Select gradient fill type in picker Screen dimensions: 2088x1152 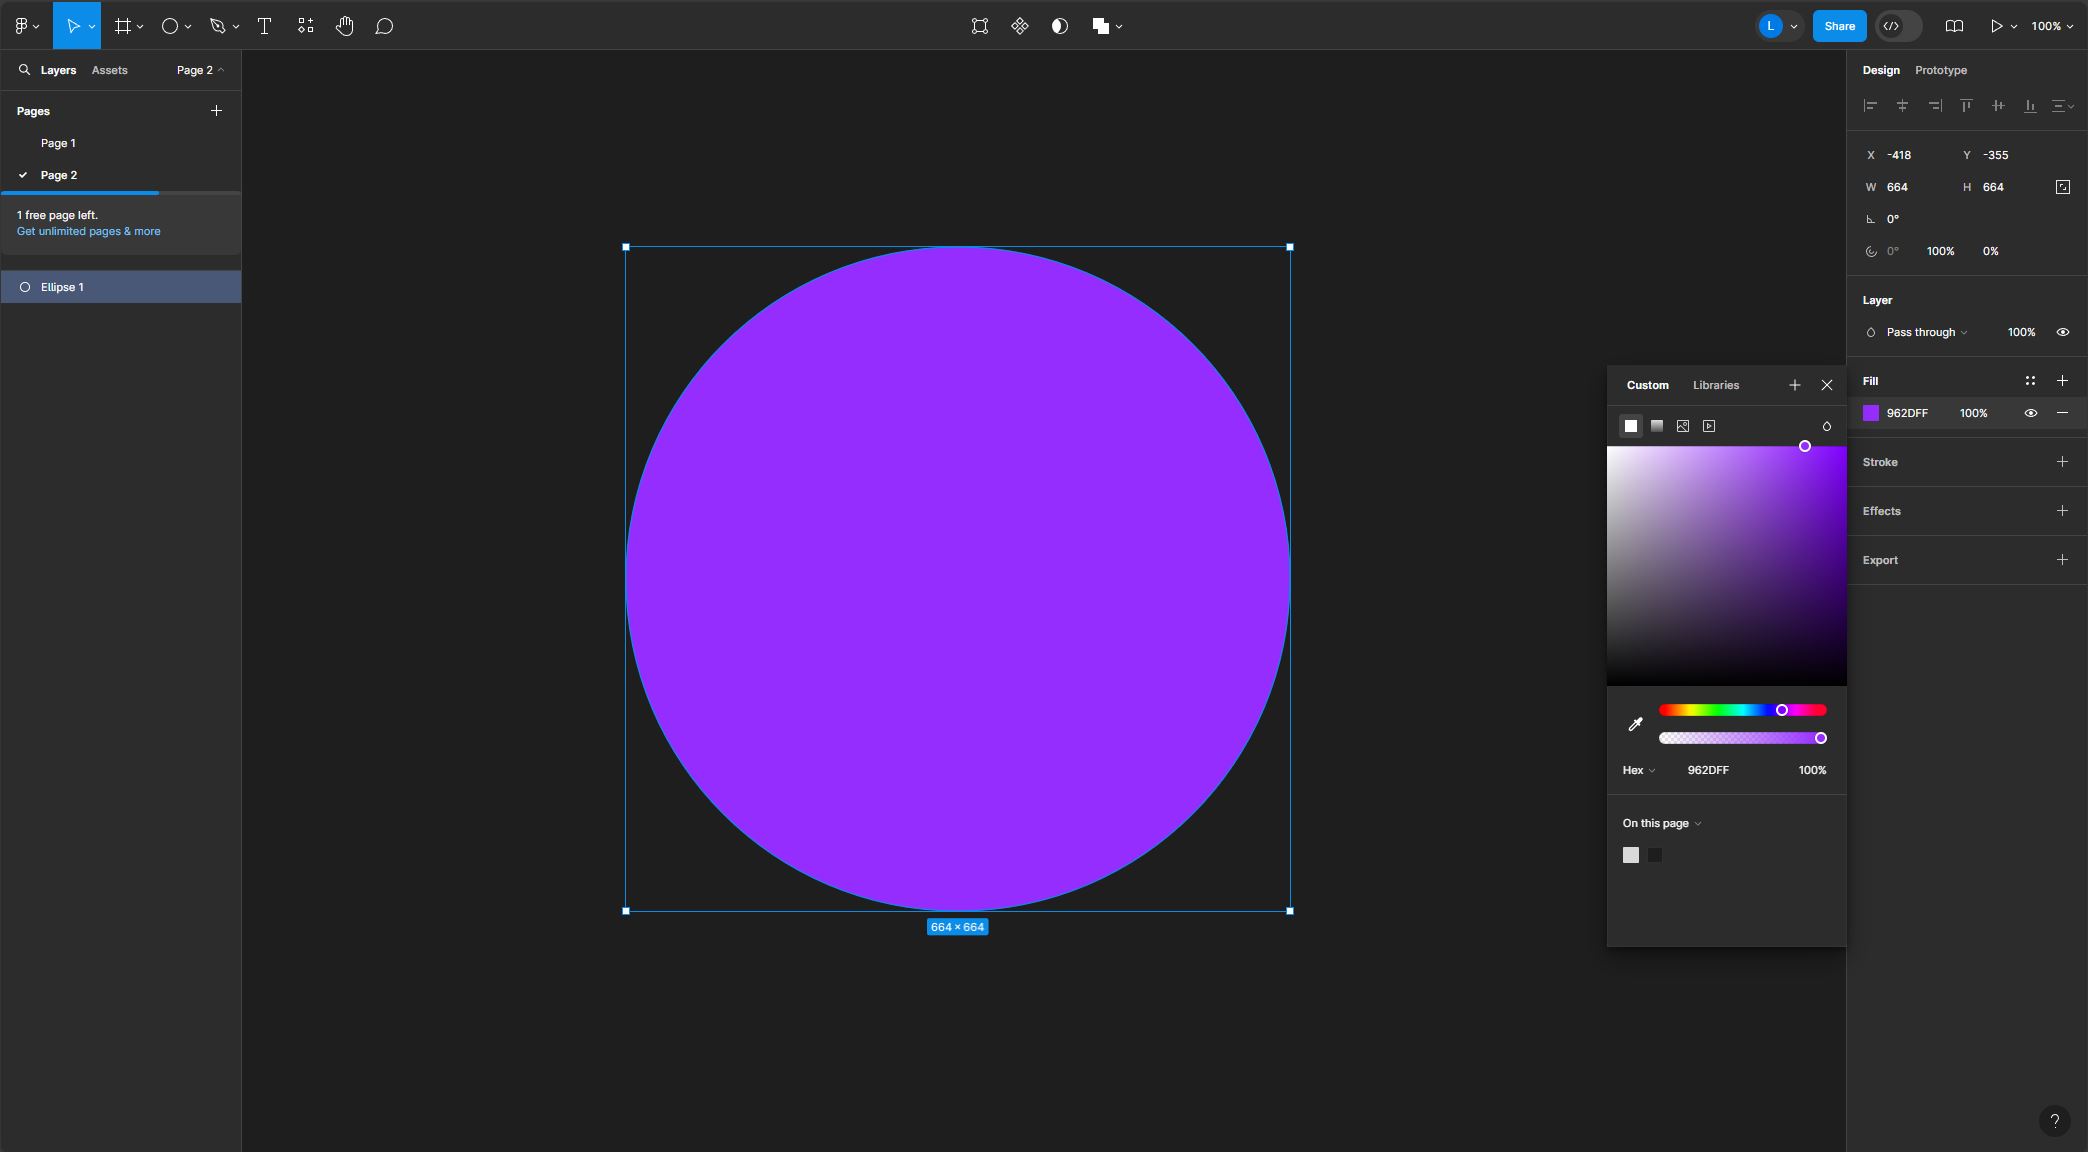(1657, 426)
